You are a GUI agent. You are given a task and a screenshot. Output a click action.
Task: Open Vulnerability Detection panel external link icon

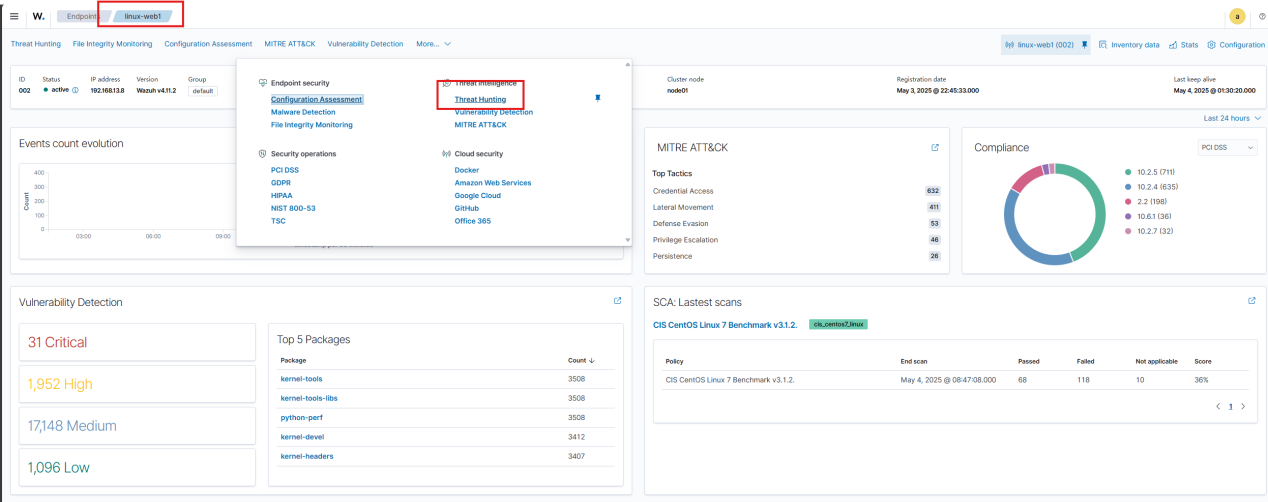tap(617, 300)
